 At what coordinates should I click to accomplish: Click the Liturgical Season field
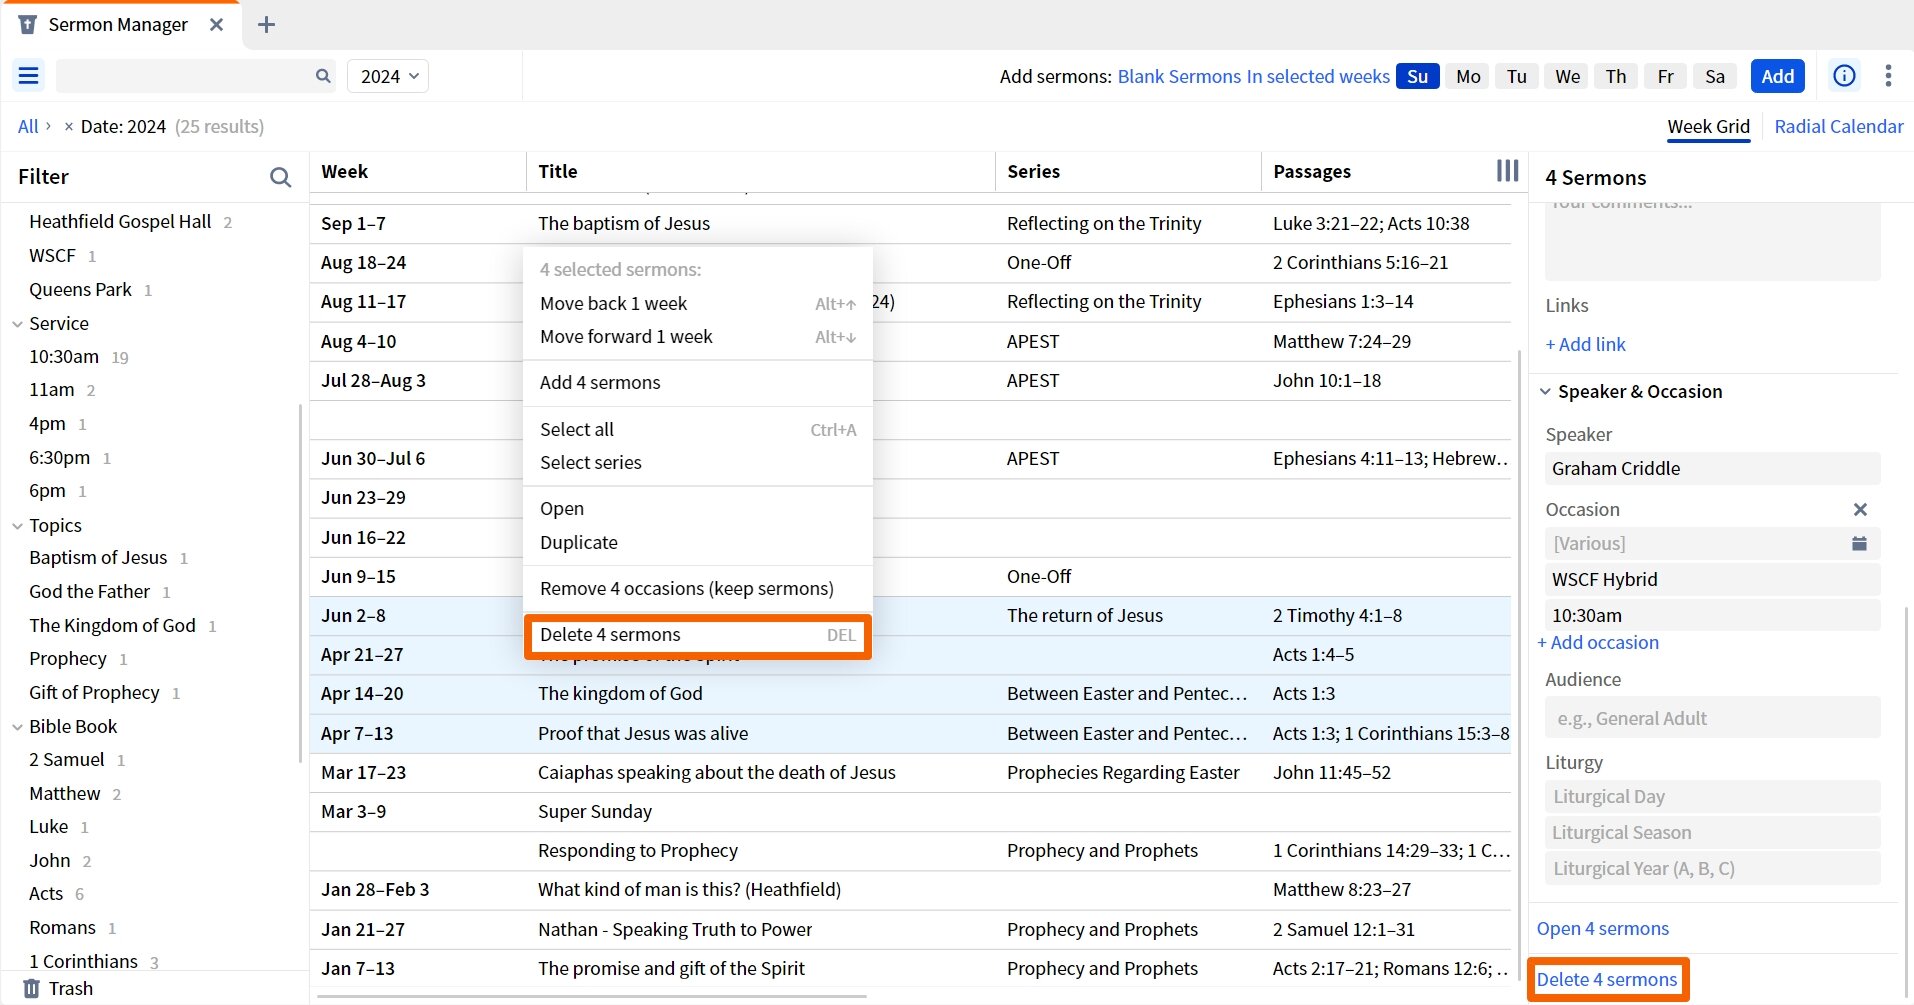tap(1712, 833)
